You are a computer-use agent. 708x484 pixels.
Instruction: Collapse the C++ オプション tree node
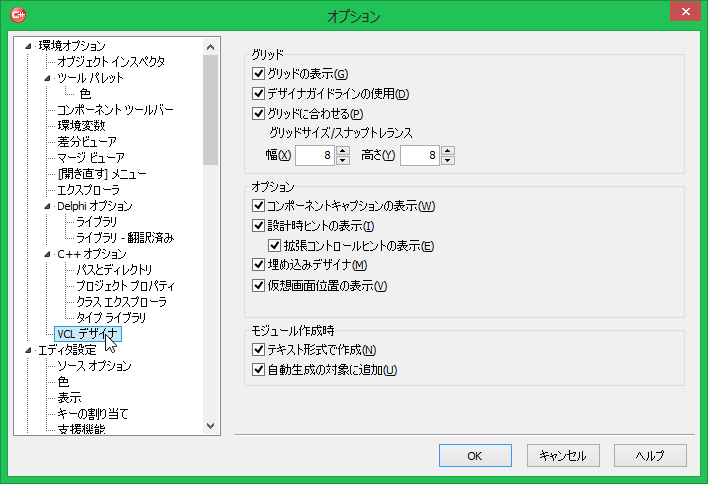(47, 254)
